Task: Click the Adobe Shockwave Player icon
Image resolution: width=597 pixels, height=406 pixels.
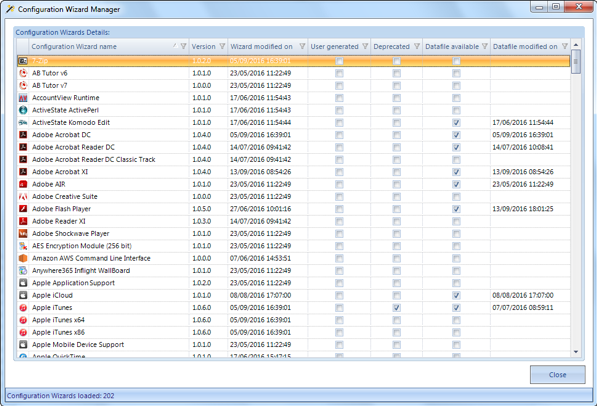Action: (x=23, y=233)
